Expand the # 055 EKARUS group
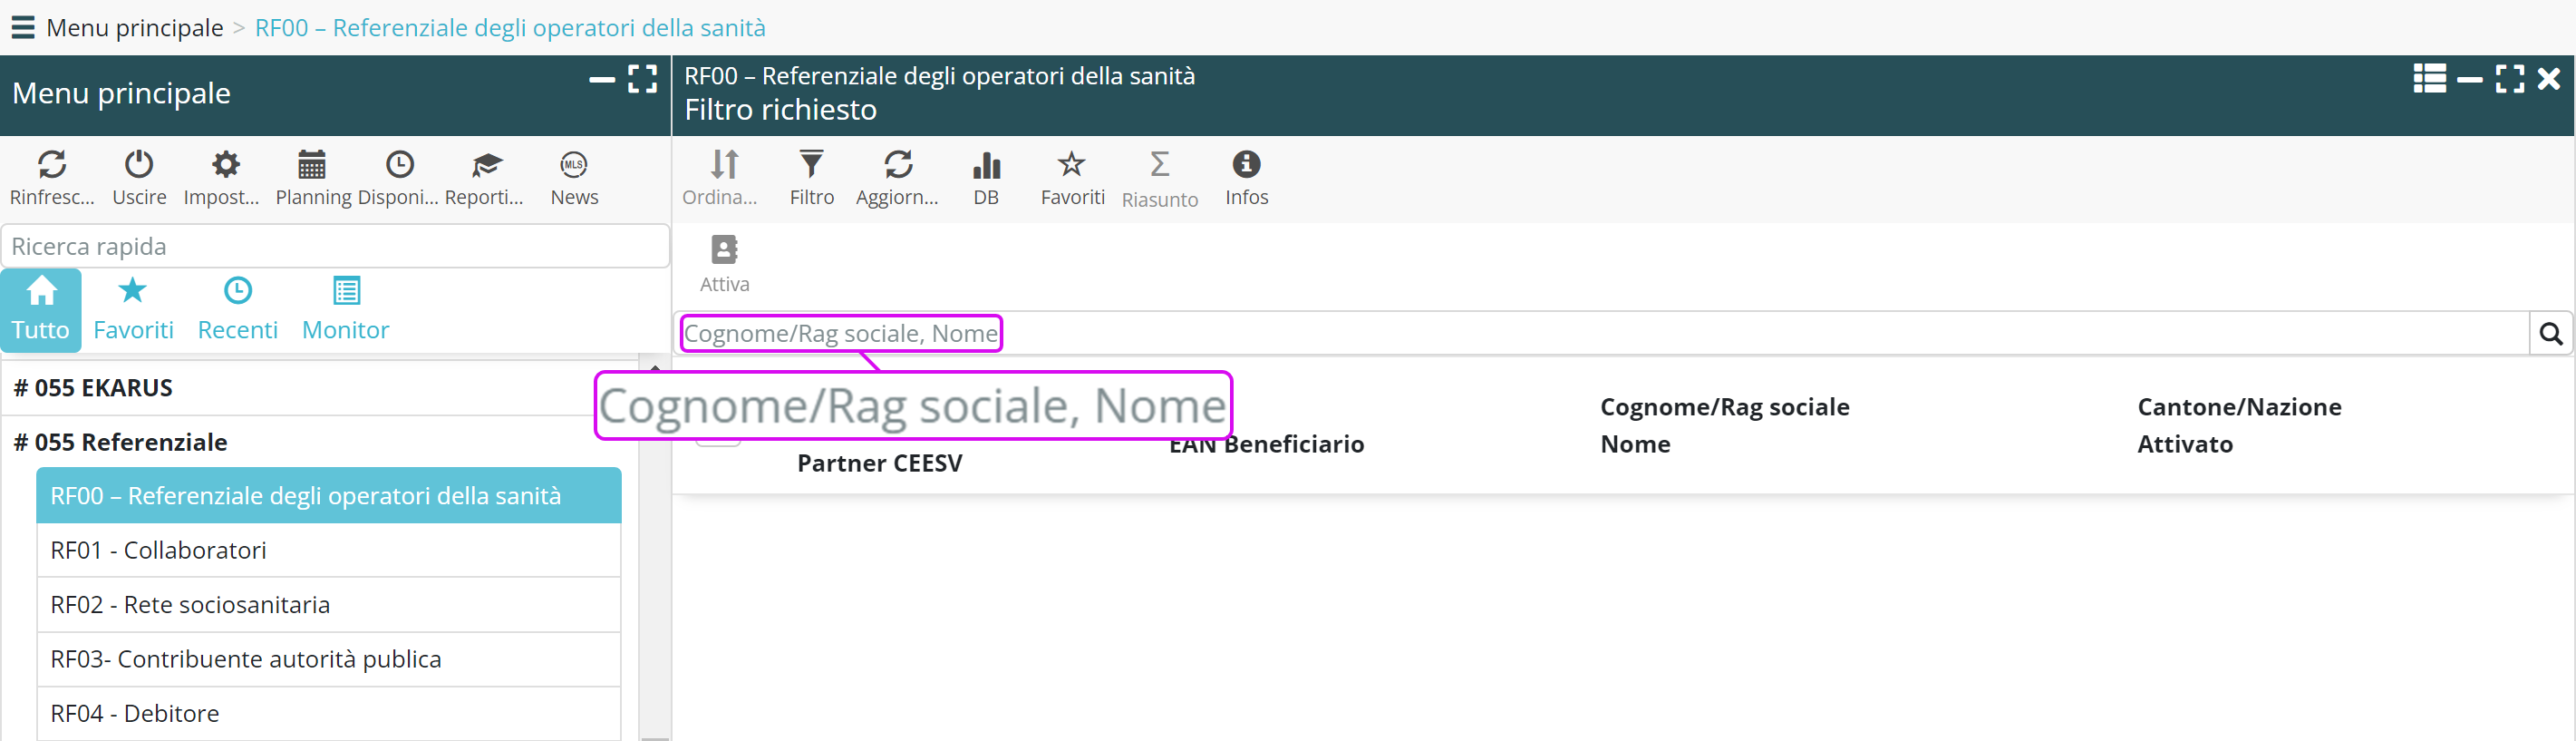This screenshot has height=741, width=2576. (92, 388)
